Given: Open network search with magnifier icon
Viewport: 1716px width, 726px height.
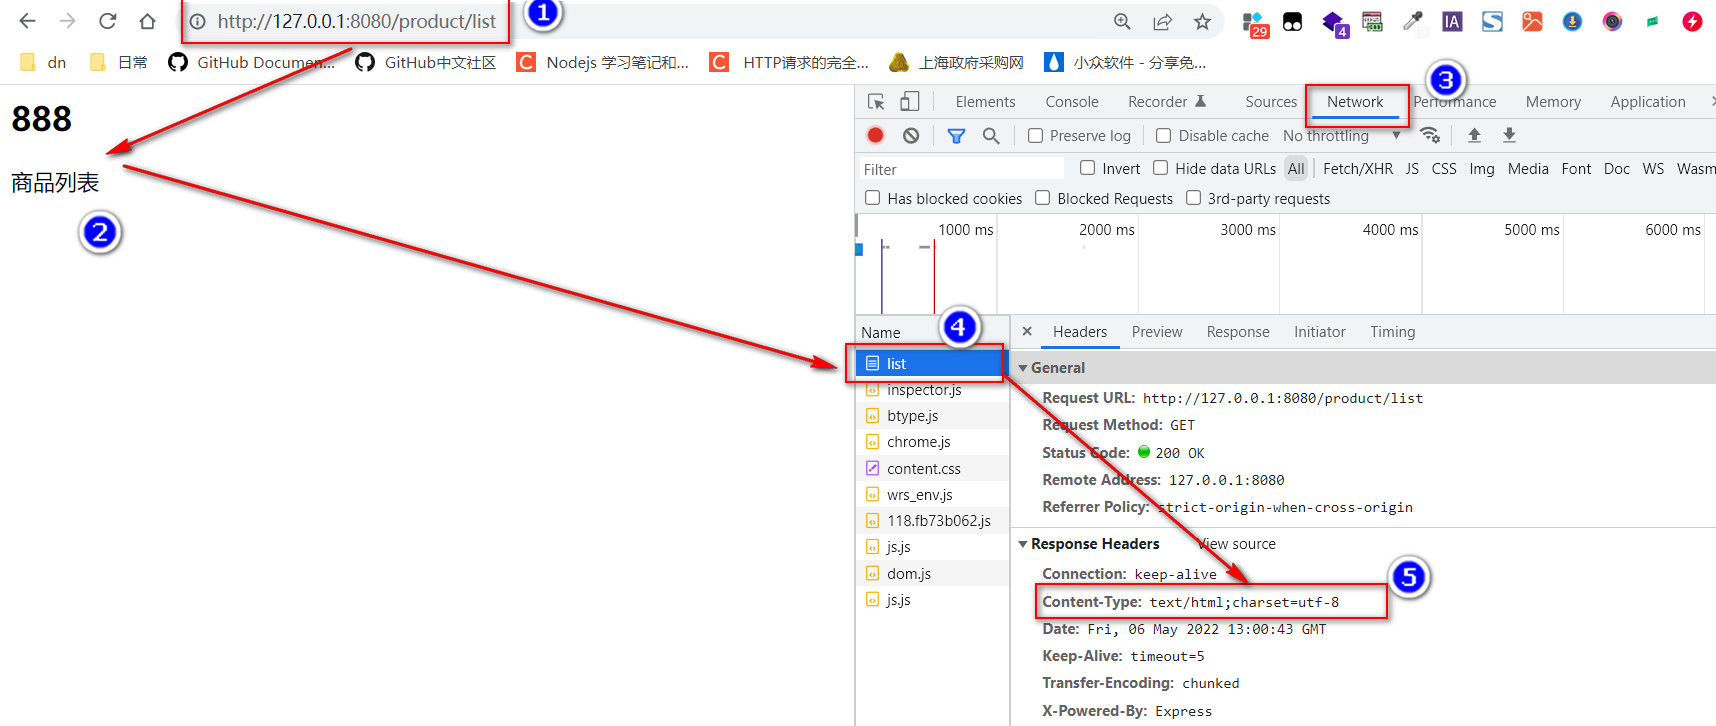Looking at the screenshot, I should [x=991, y=135].
